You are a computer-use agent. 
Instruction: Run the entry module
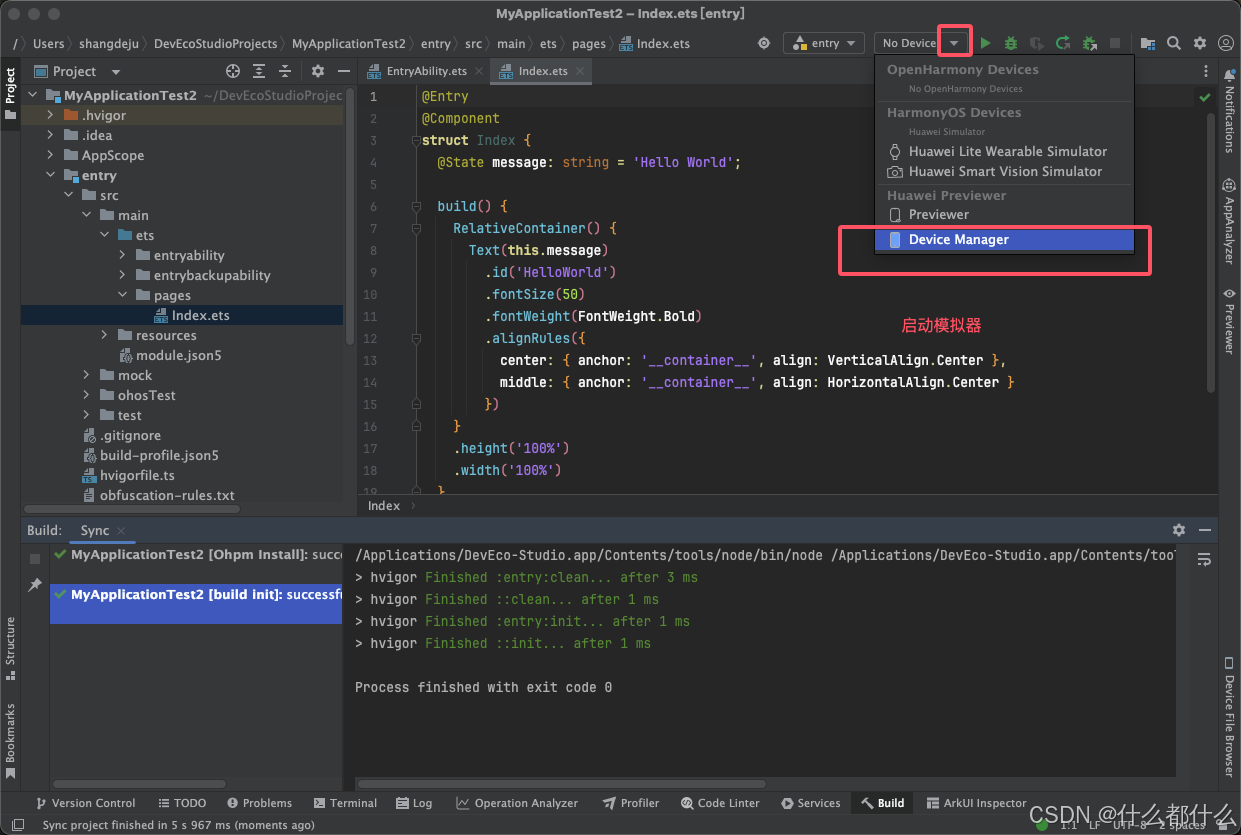pyautogui.click(x=985, y=43)
